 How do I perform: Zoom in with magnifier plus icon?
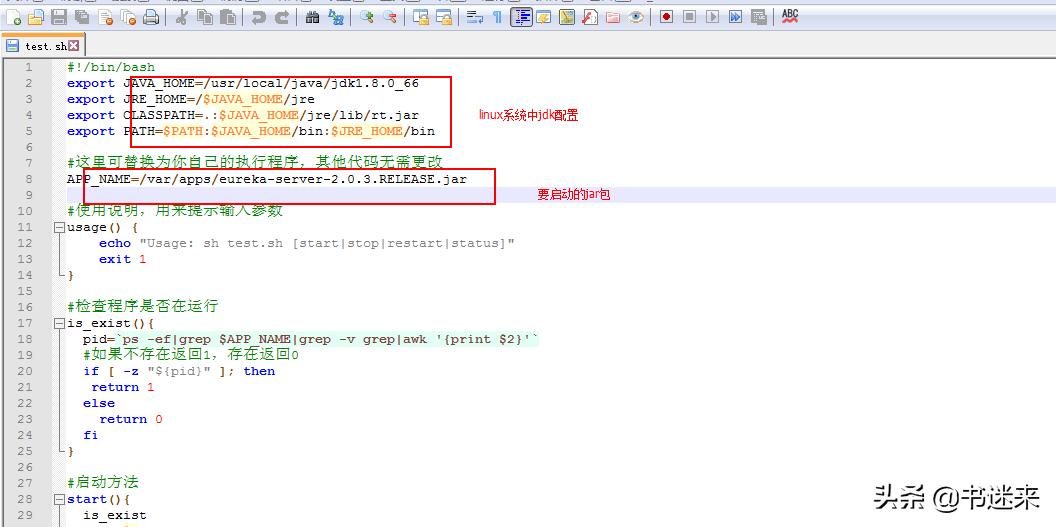[x=366, y=17]
